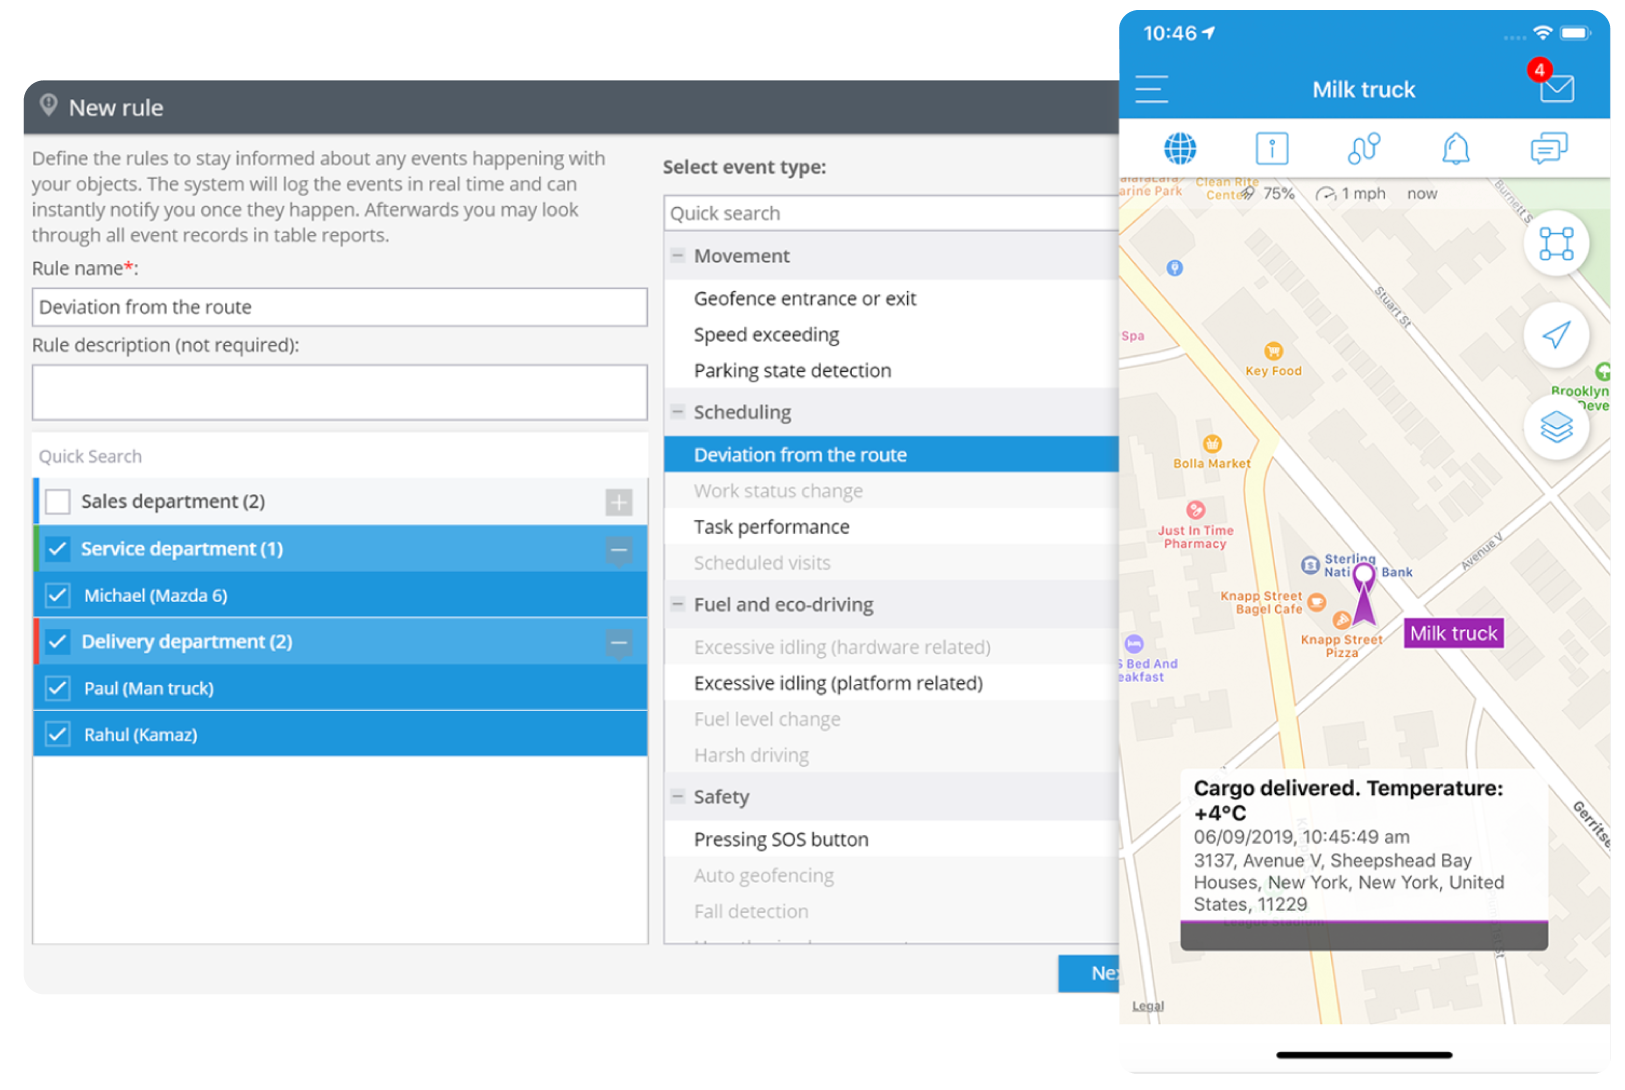
Task: Expand the Sales department group
Action: tap(619, 502)
